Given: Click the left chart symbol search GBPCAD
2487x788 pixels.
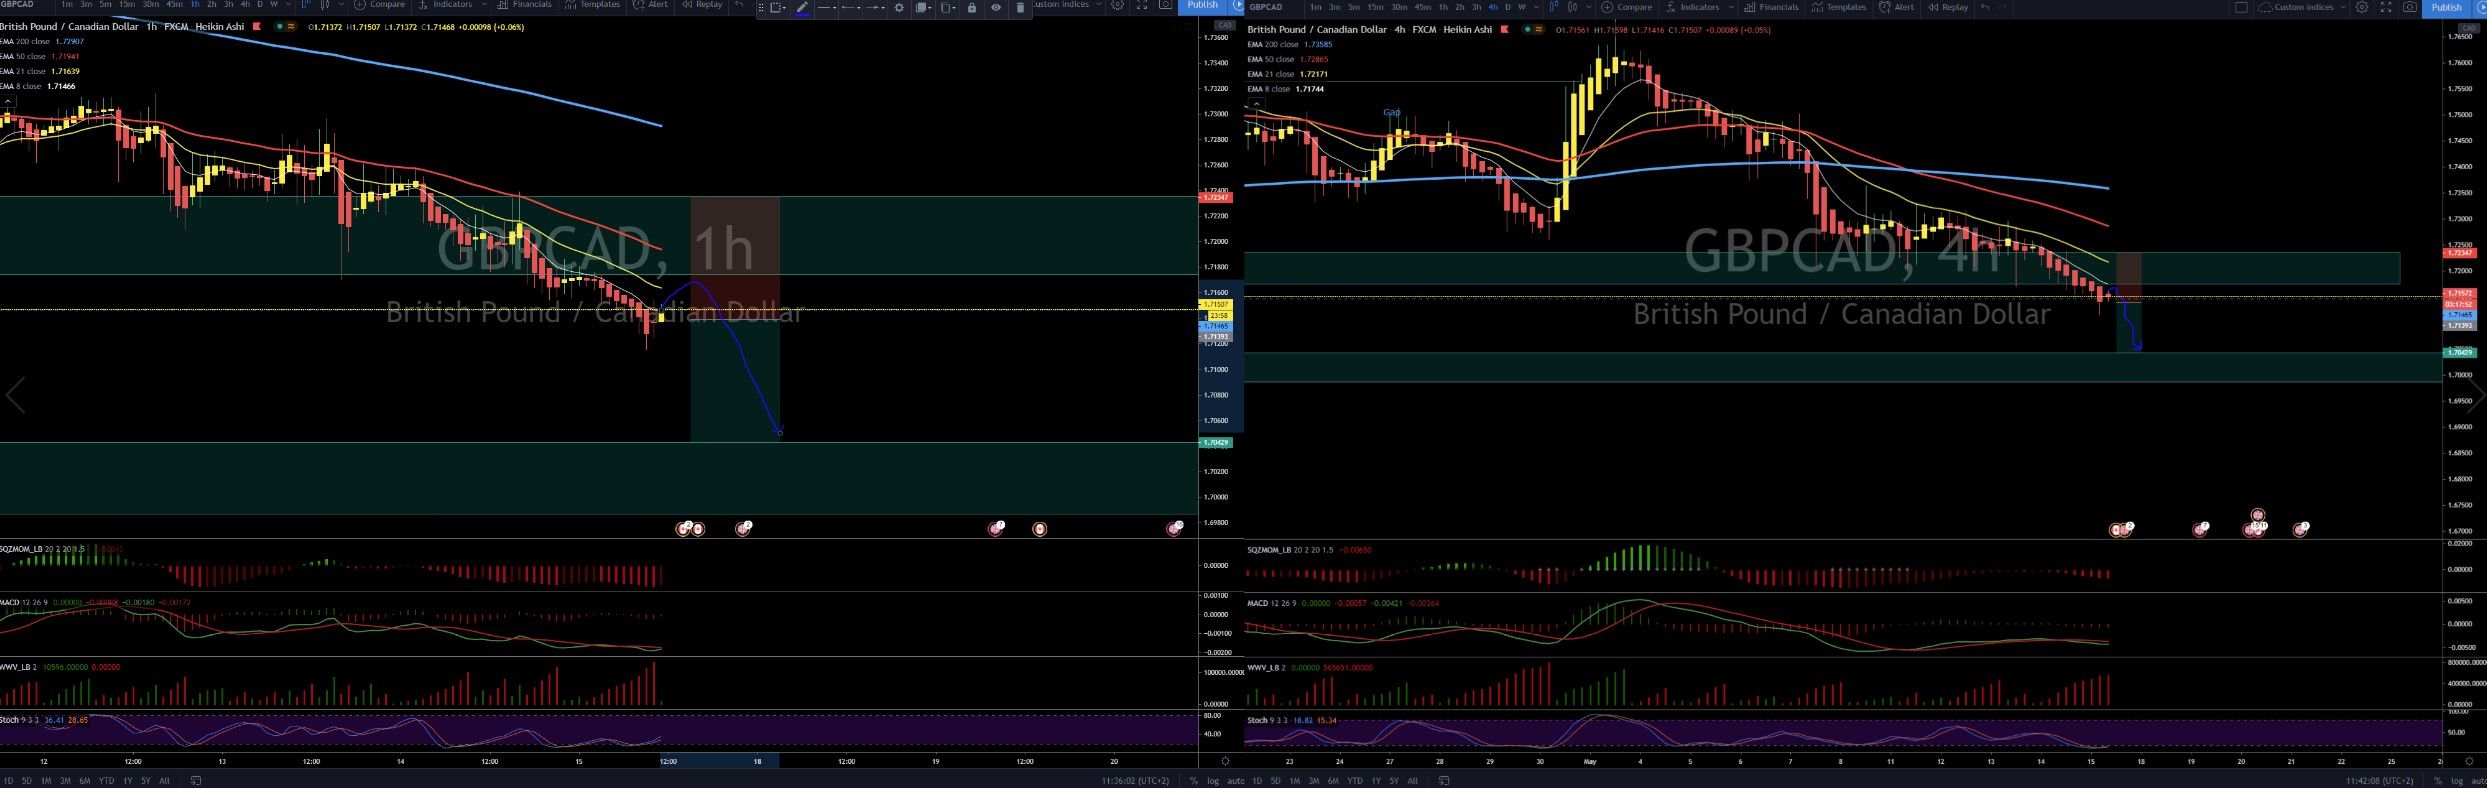Looking at the screenshot, I should click(x=18, y=5).
